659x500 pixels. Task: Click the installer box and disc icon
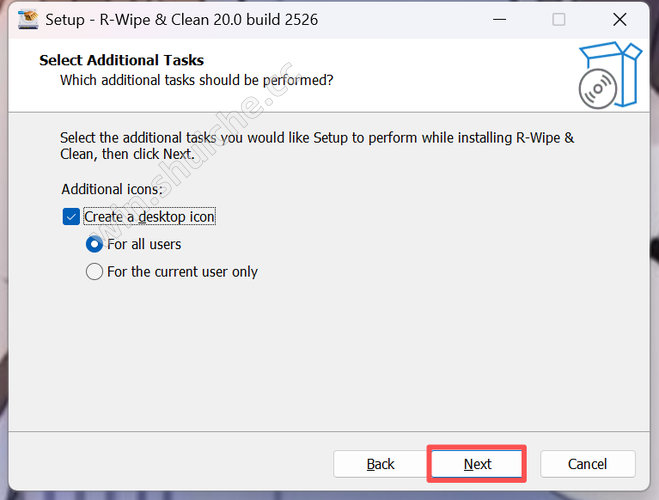pyautogui.click(x=609, y=74)
